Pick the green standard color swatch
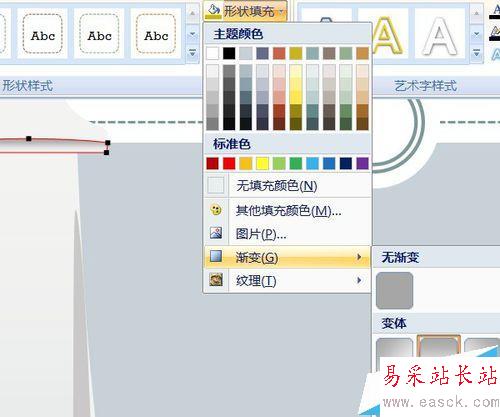 pyautogui.click(x=296, y=163)
